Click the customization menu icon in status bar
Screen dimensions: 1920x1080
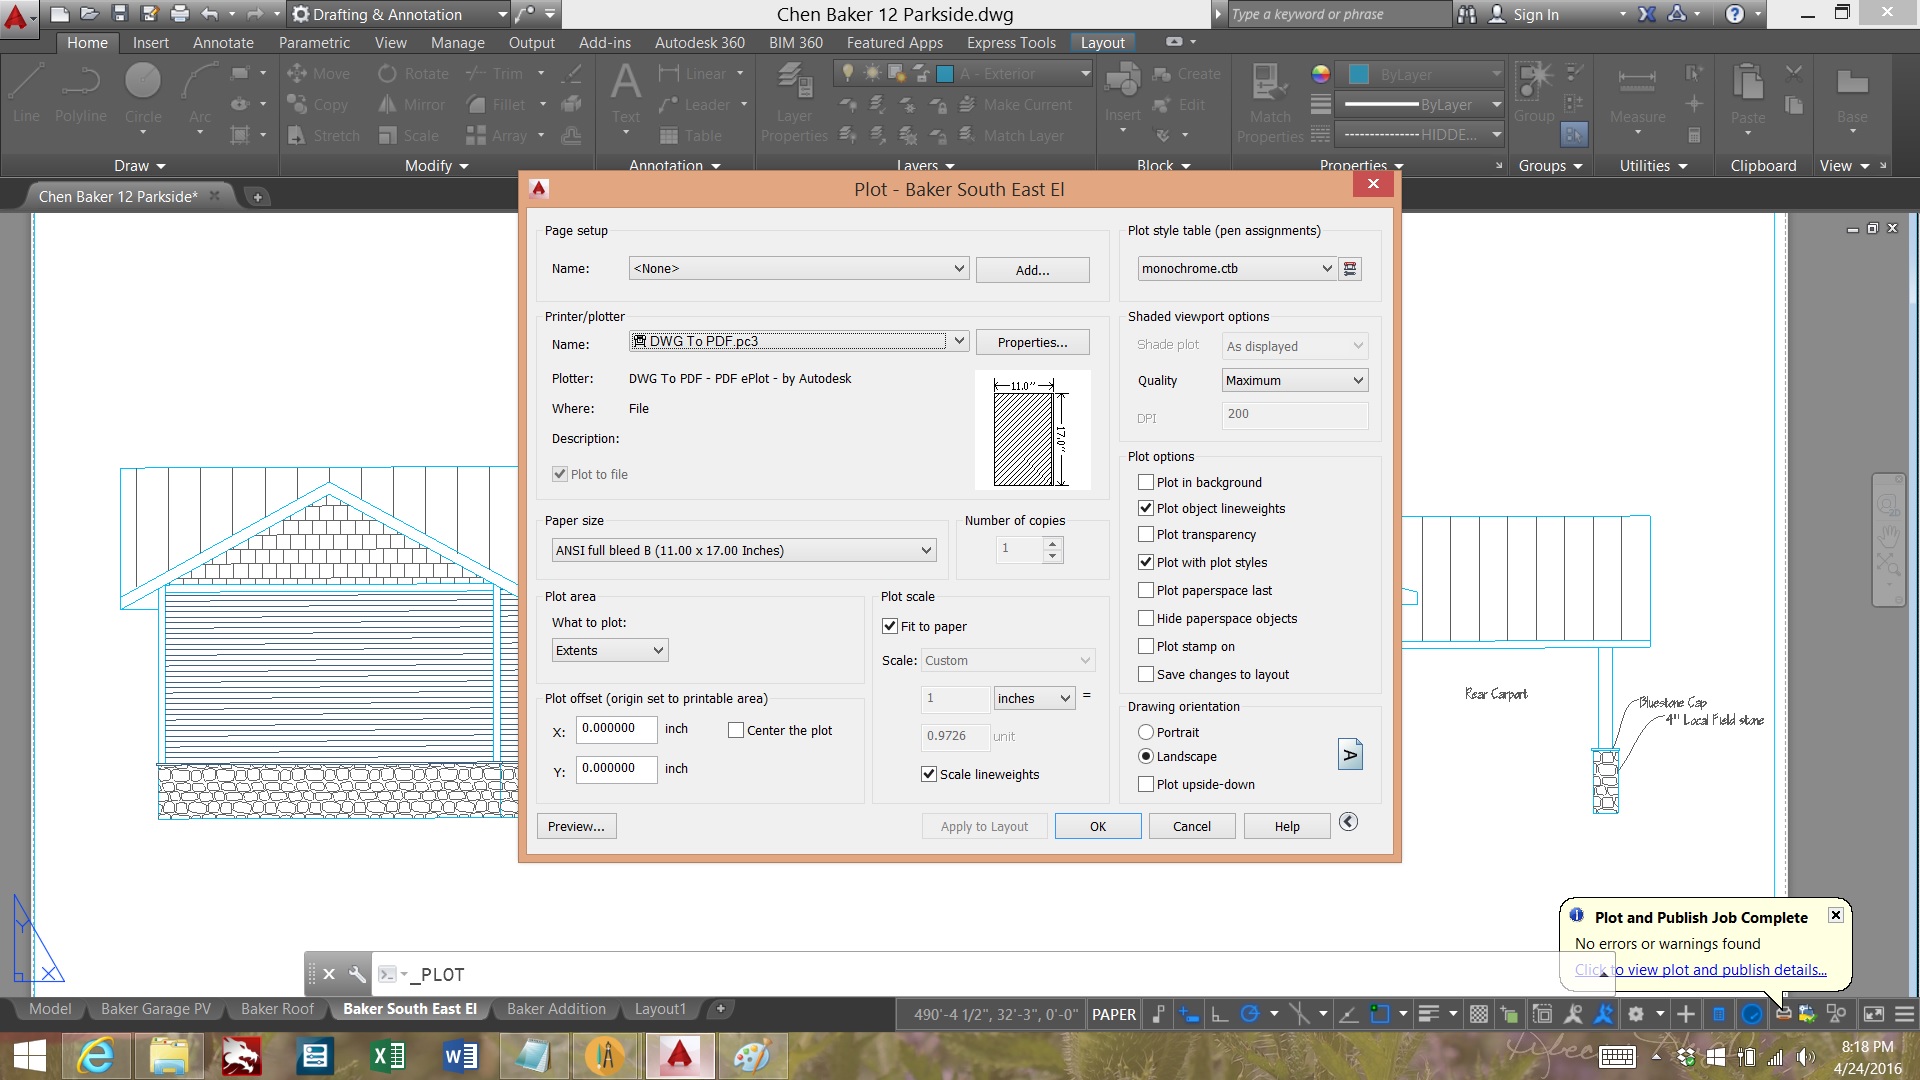coord(1905,1014)
